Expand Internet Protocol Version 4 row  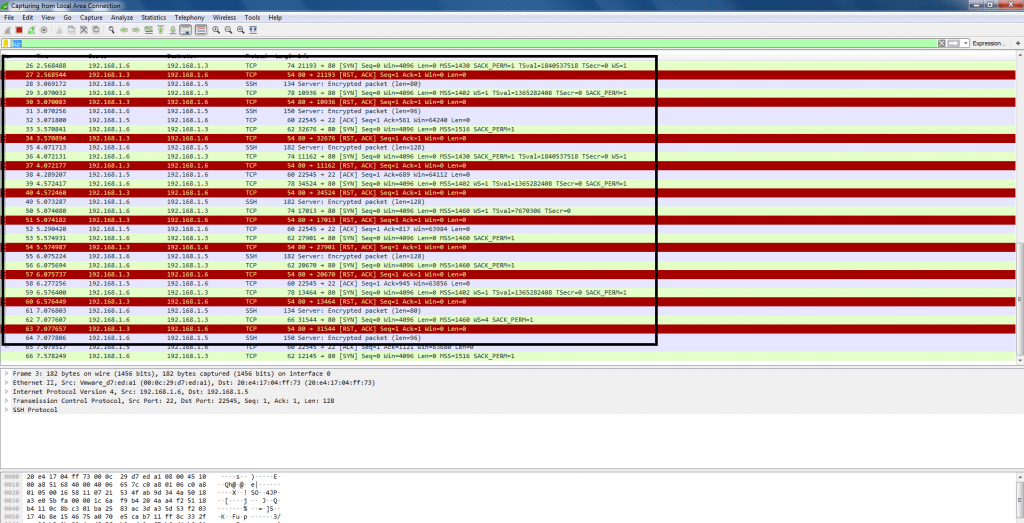pos(7,392)
